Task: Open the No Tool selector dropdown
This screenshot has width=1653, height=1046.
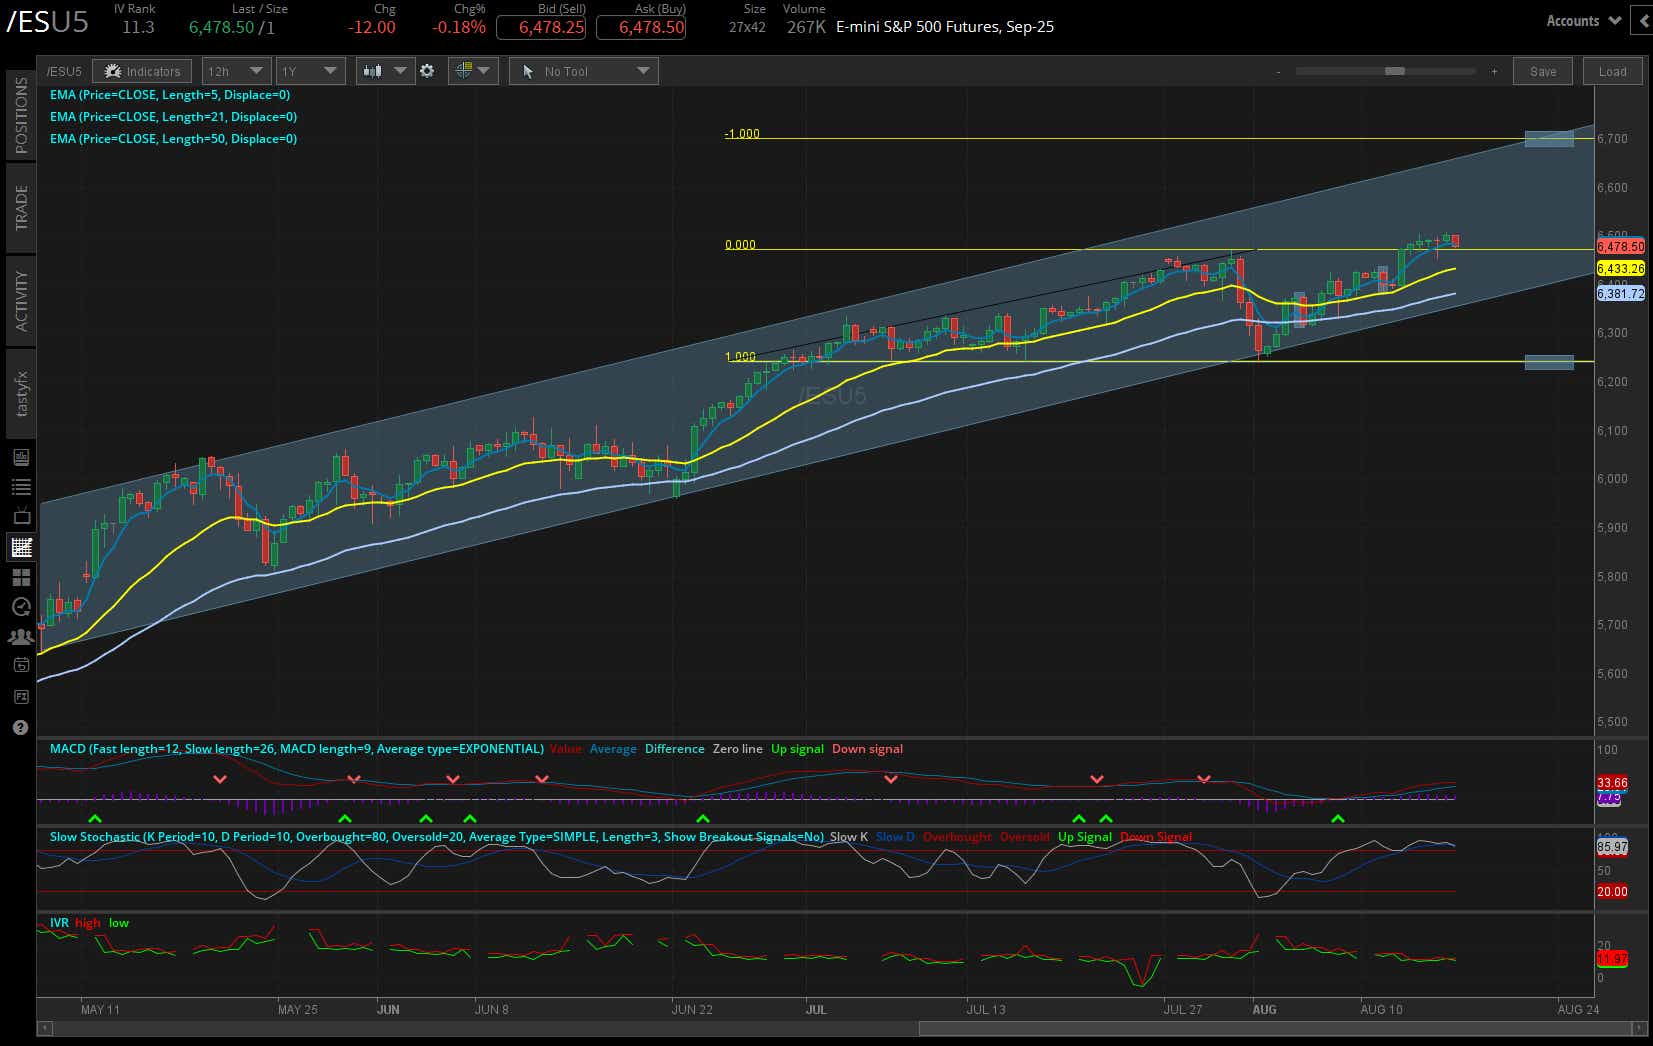Action: coord(583,70)
